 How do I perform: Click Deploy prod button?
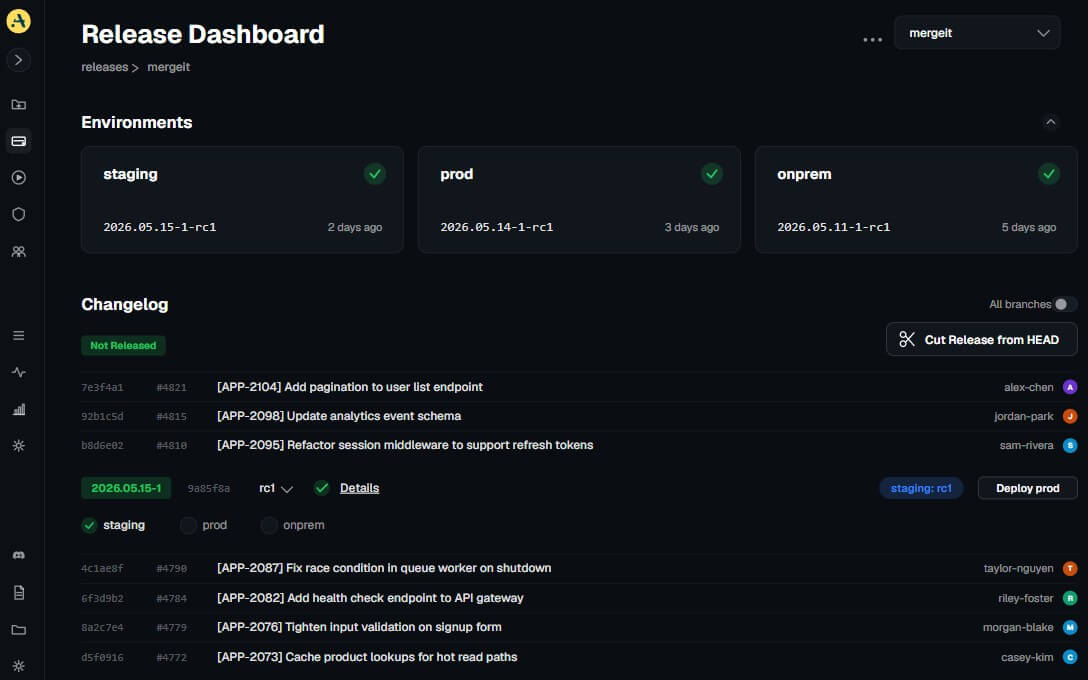click(x=1027, y=488)
